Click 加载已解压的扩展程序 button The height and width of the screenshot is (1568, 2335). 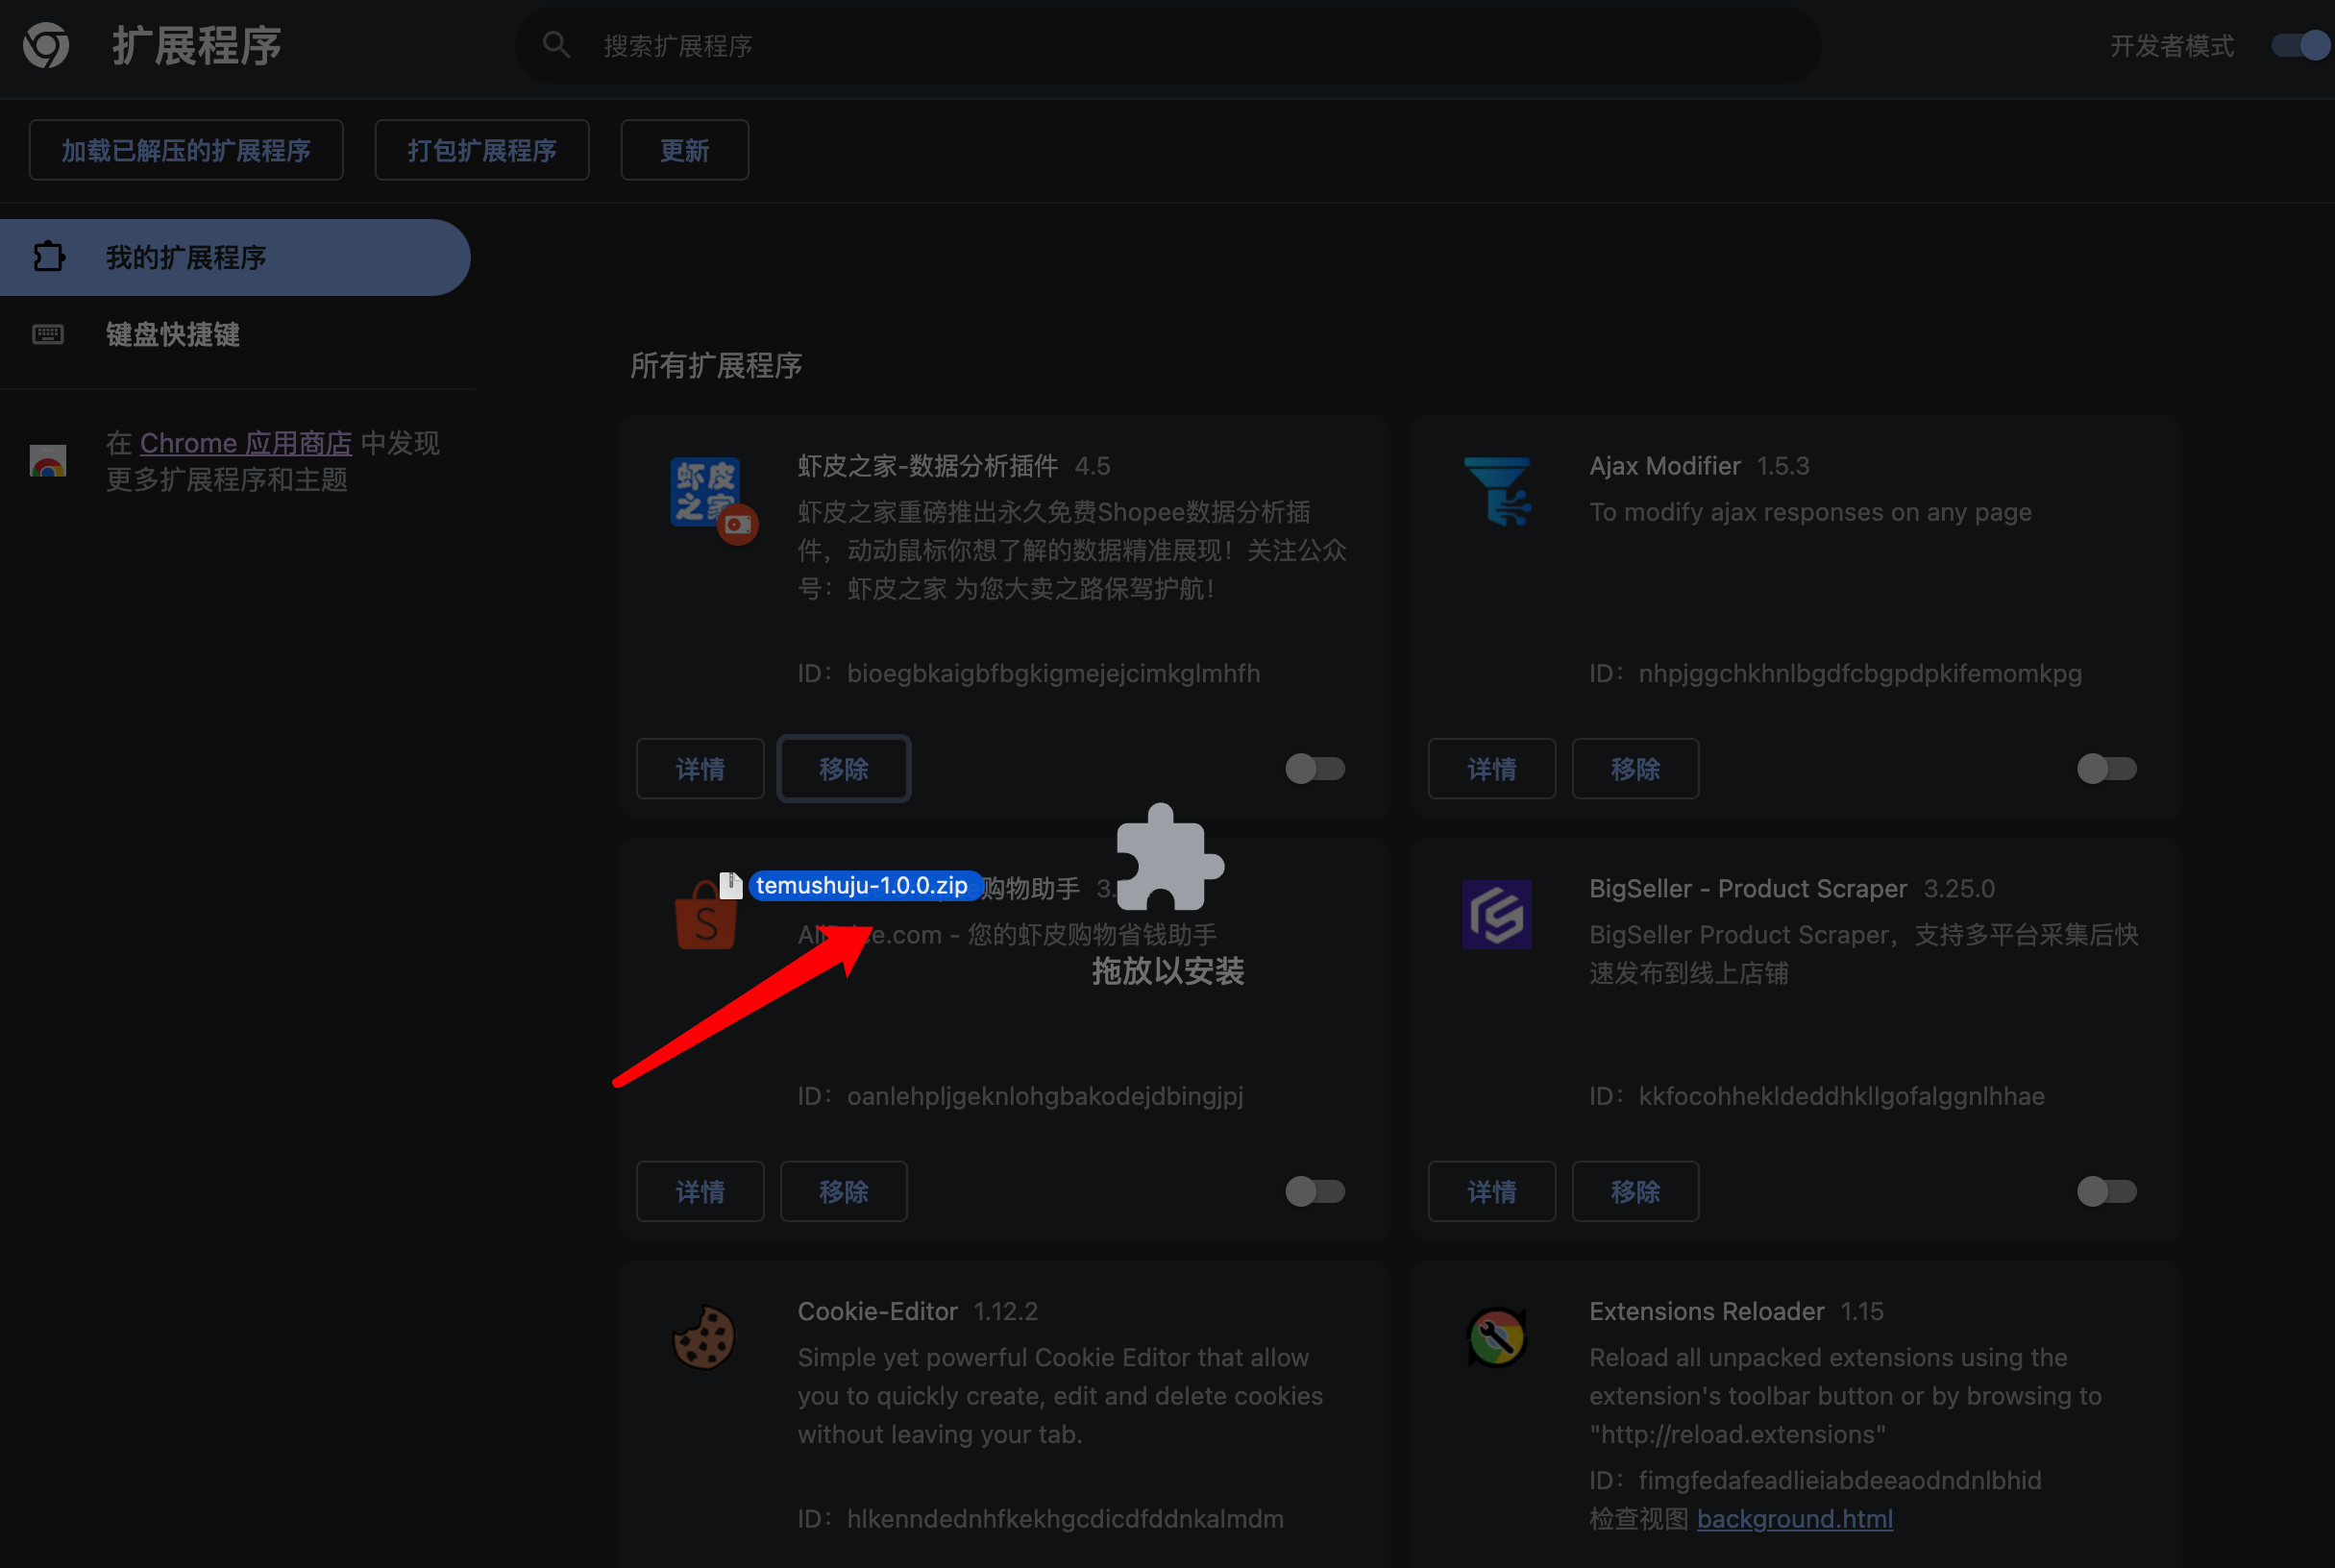(186, 150)
